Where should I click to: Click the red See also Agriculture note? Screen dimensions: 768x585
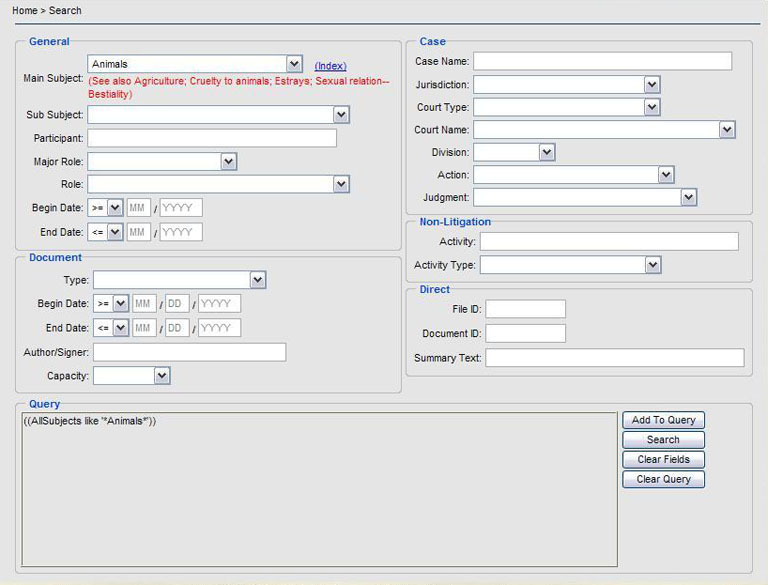[239, 87]
